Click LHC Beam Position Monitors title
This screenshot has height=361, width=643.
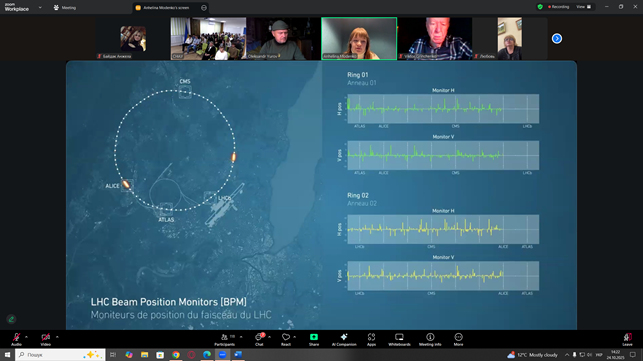169,302
